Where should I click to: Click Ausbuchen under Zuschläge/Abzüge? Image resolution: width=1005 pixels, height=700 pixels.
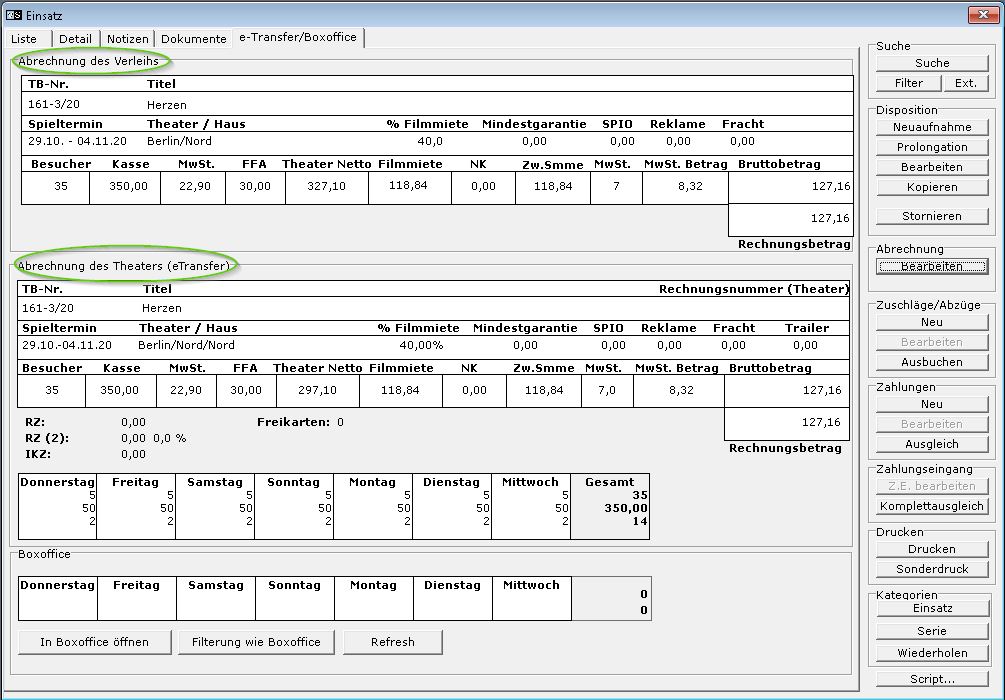coord(931,362)
